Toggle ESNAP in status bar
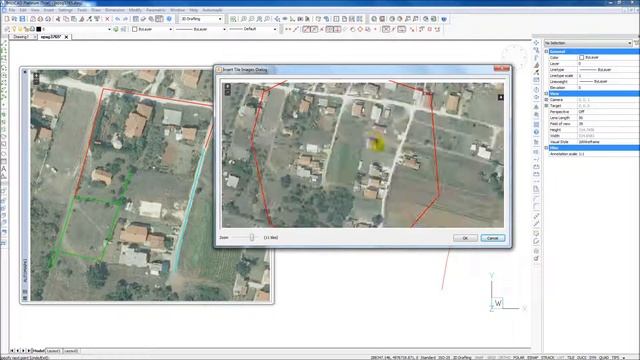The height and width of the screenshot is (360, 640). (x=533, y=358)
